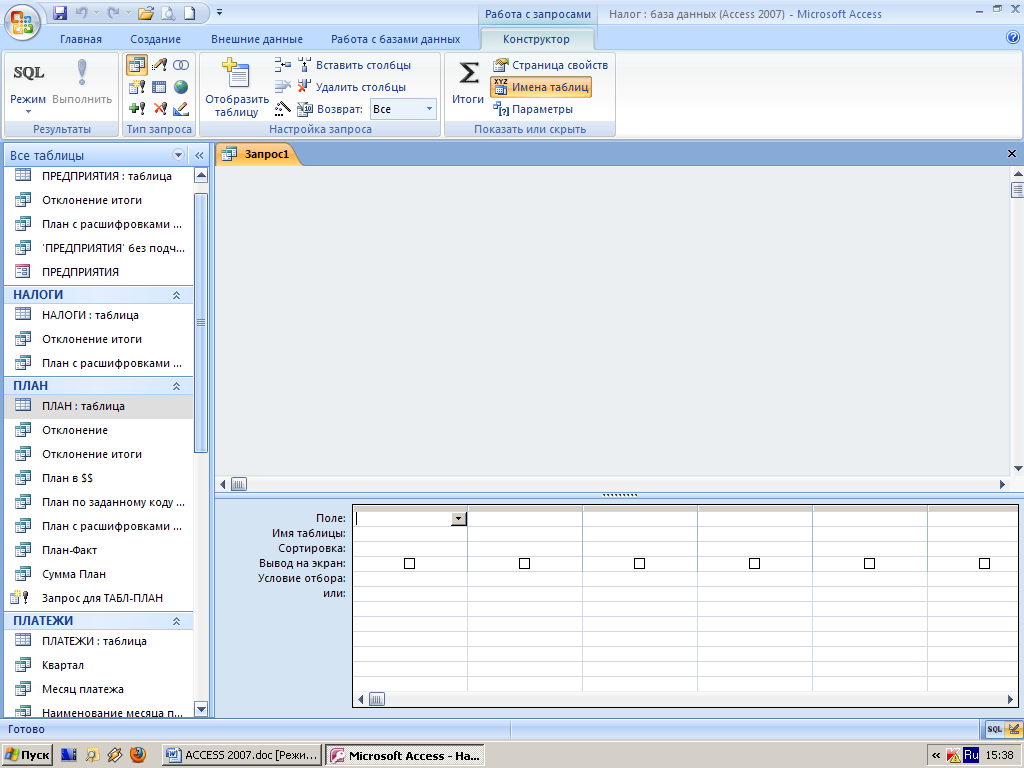Open the Все таблицы navigation pane dropdown
Screen dimensions: 1024x768
click(x=178, y=155)
